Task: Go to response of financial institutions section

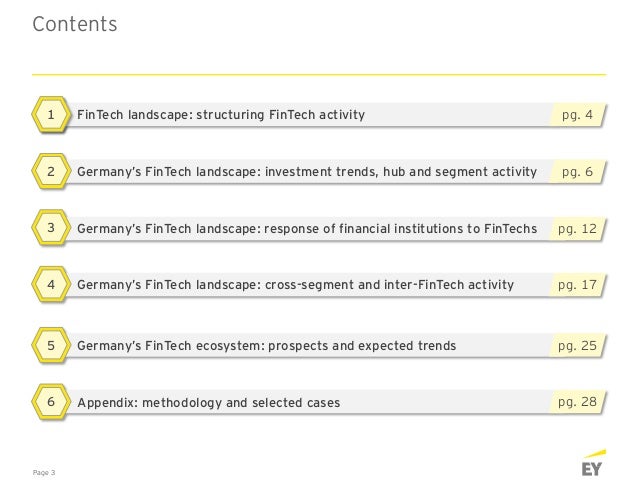Action: (x=307, y=229)
